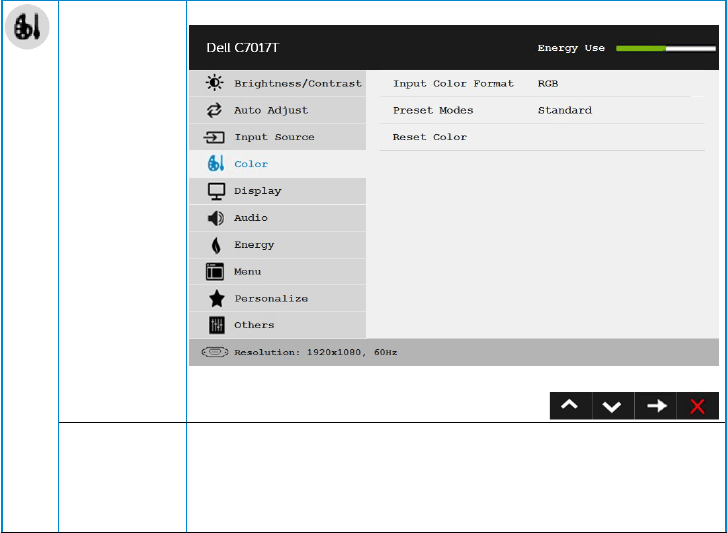Click the Display monitor icon
727x533 pixels.
[x=216, y=191]
